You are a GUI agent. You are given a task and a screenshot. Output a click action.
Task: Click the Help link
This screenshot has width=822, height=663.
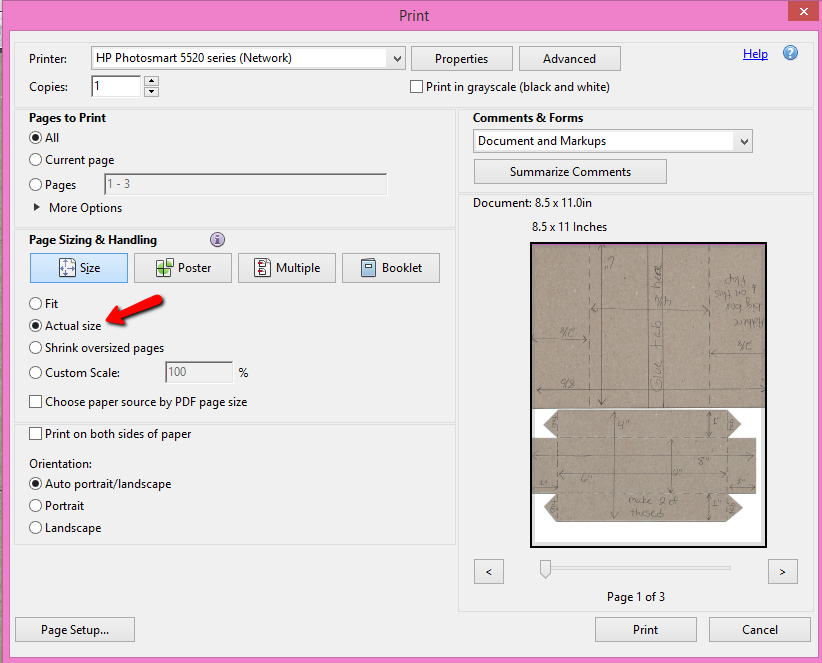click(755, 54)
